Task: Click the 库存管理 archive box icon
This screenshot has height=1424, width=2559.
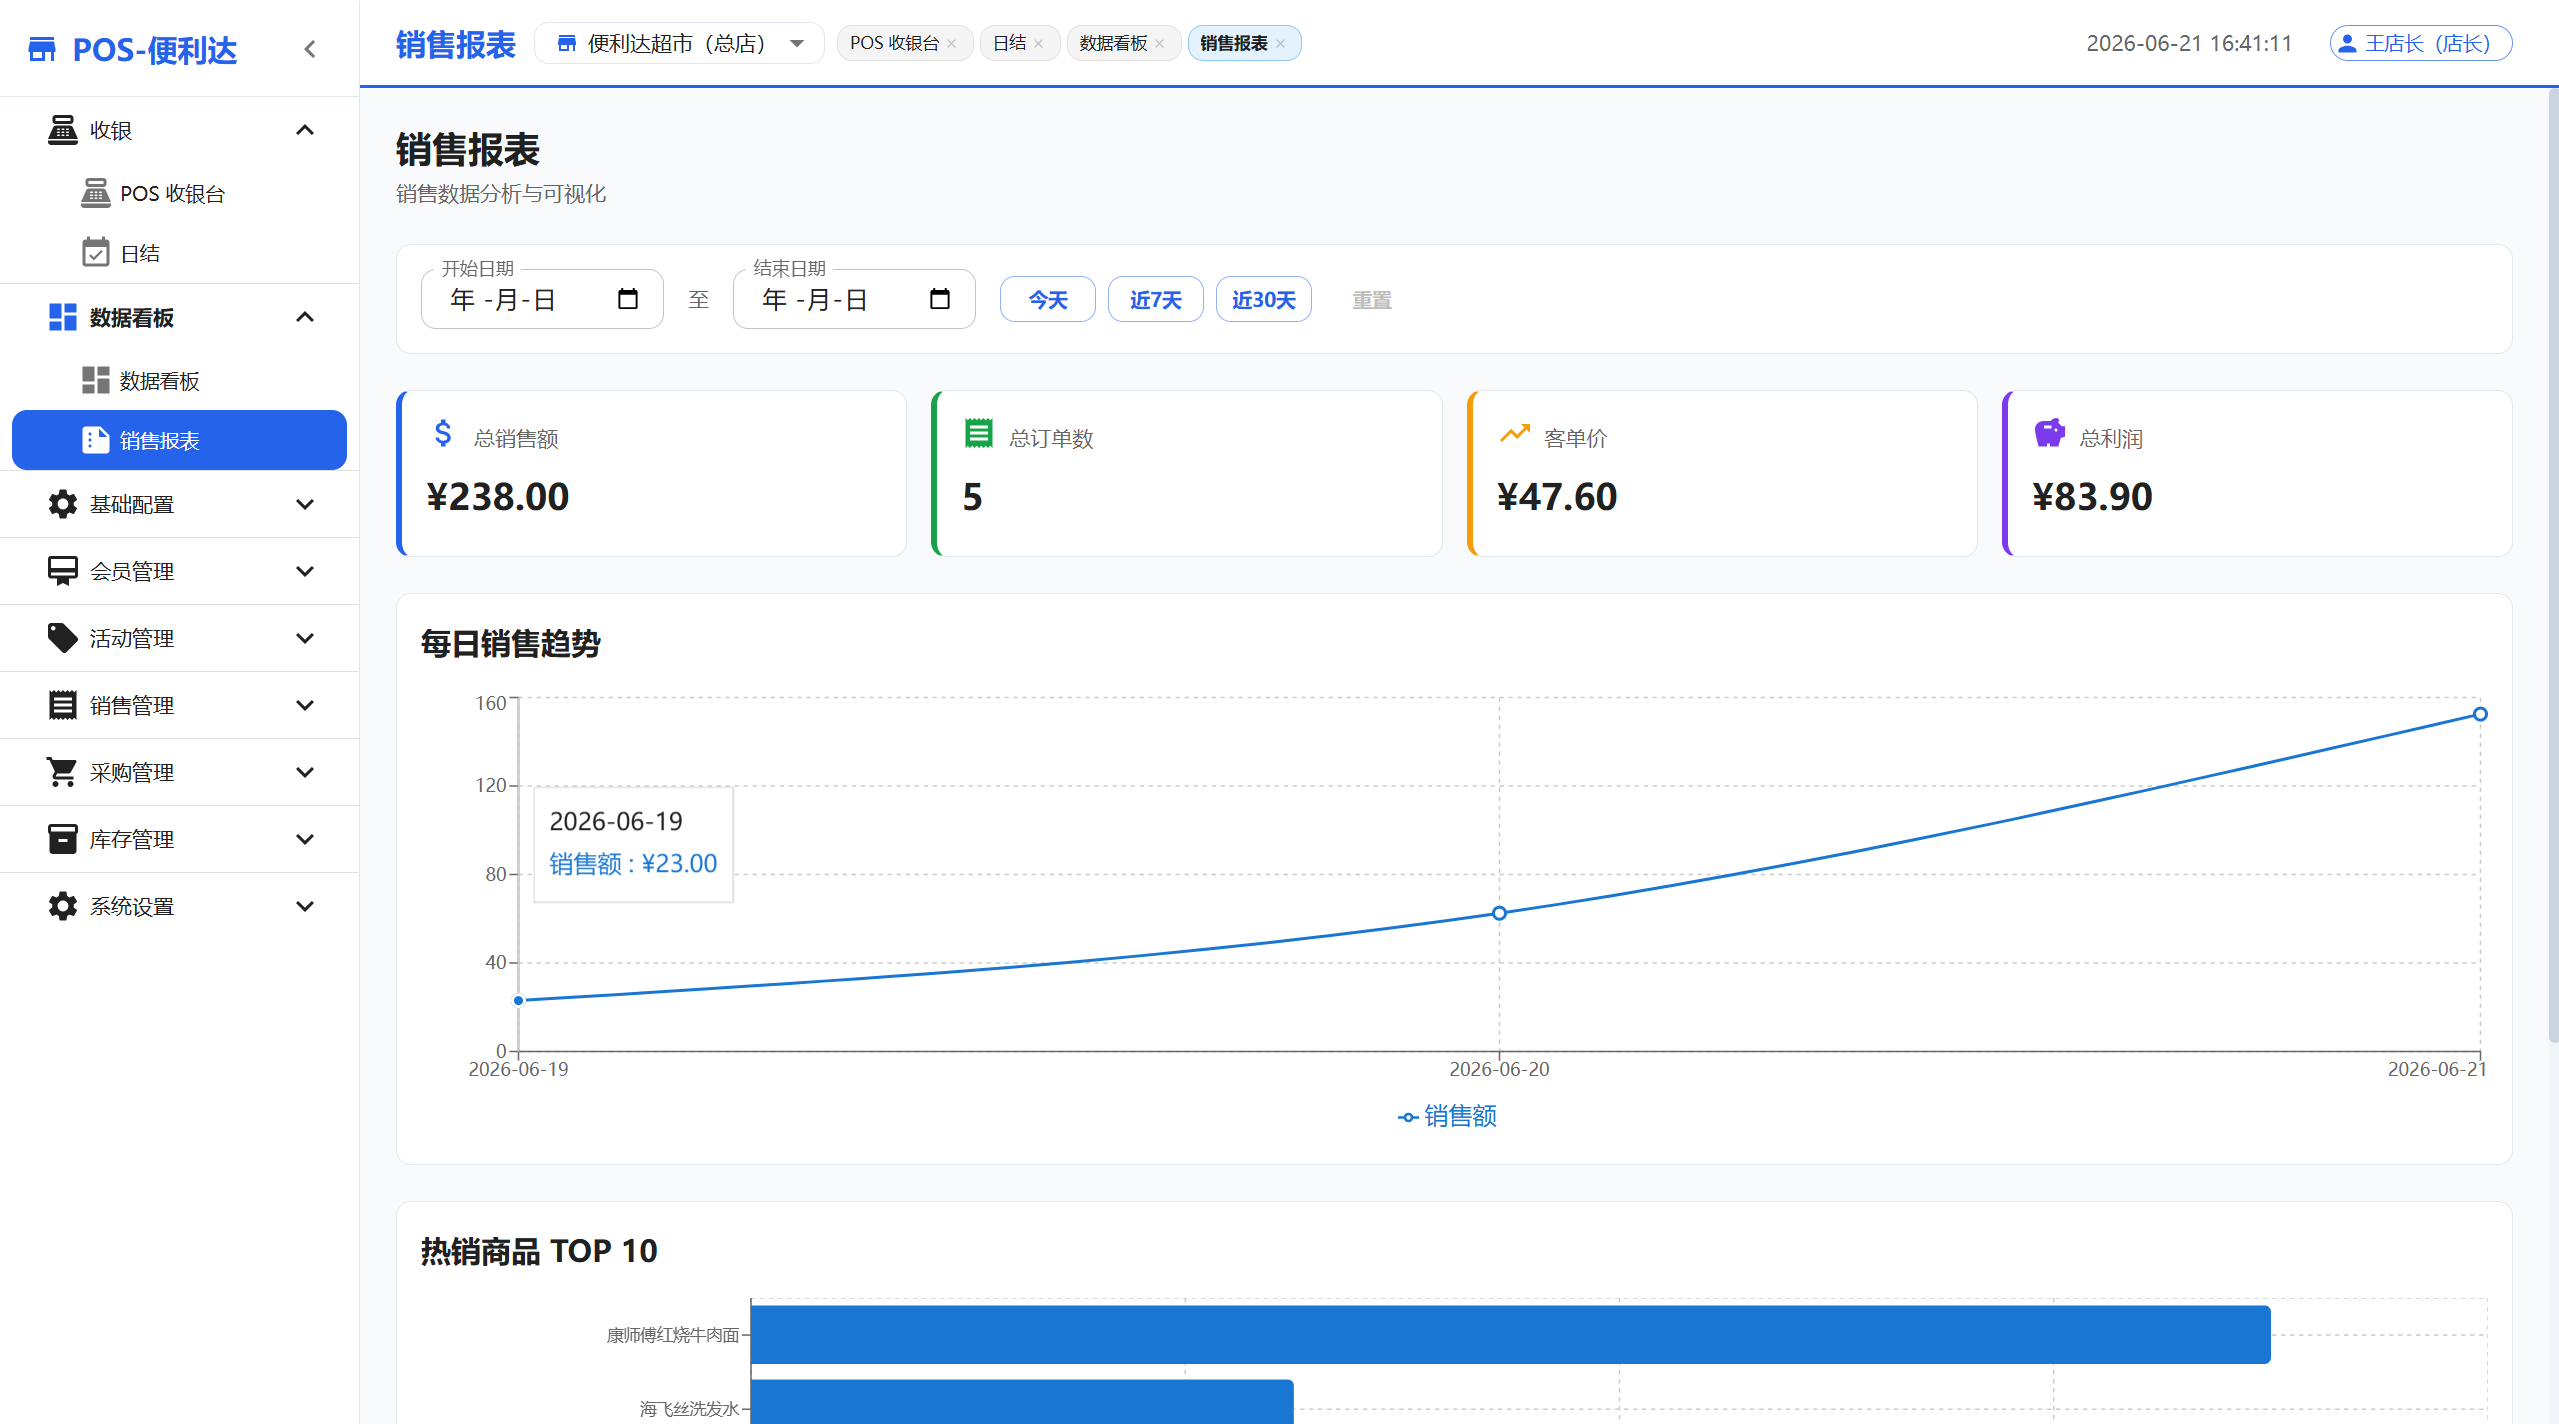Action: tap(63, 839)
